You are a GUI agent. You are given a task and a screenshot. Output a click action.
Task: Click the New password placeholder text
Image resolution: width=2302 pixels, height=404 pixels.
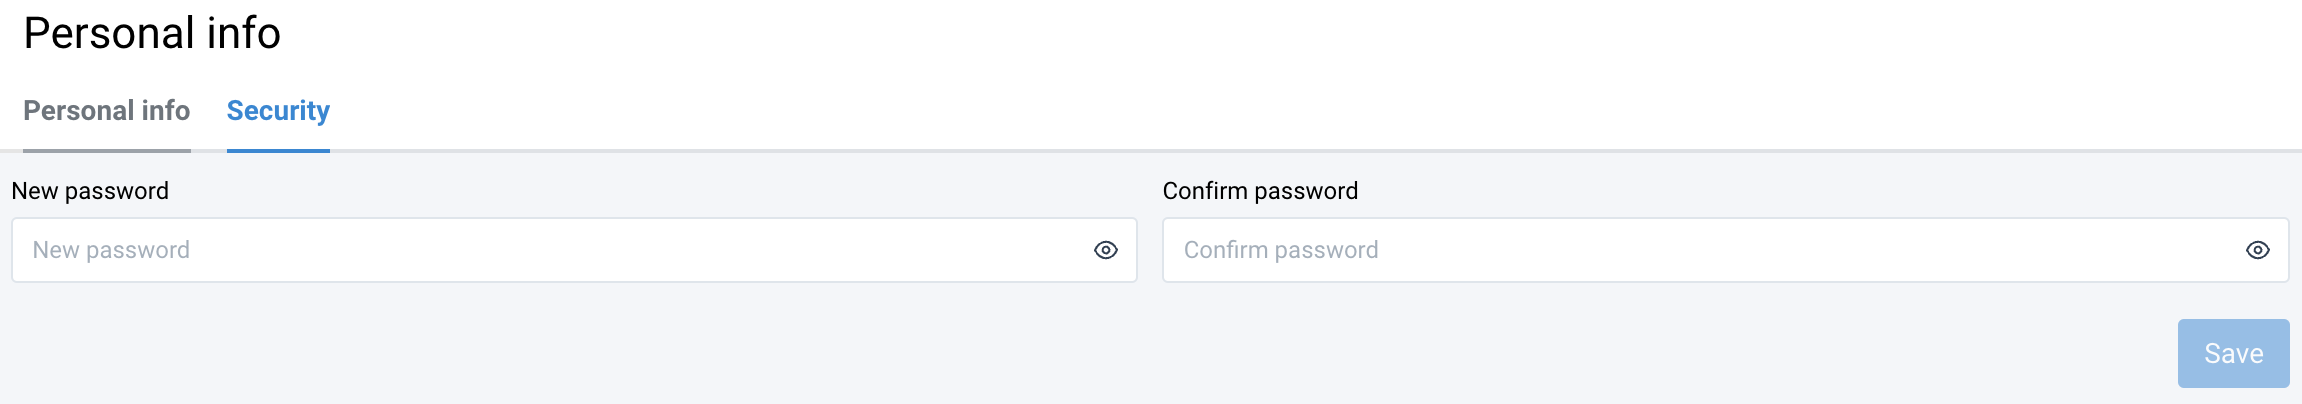[x=111, y=250]
